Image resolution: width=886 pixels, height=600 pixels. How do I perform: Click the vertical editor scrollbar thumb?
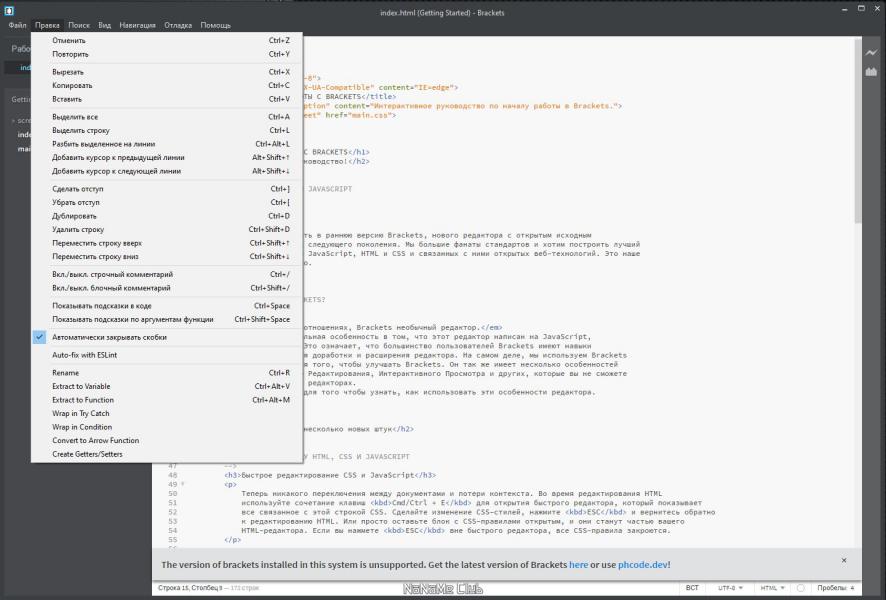(x=858, y=131)
